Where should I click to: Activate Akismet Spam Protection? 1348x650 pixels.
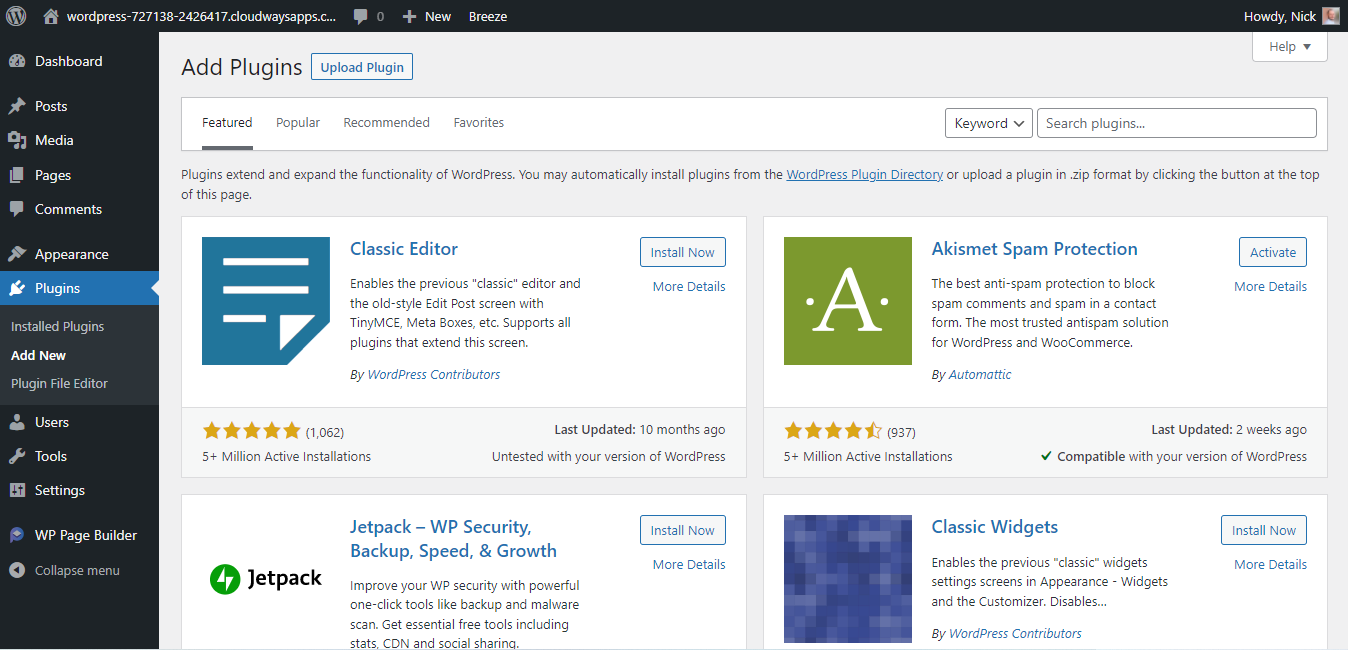tap(1272, 252)
